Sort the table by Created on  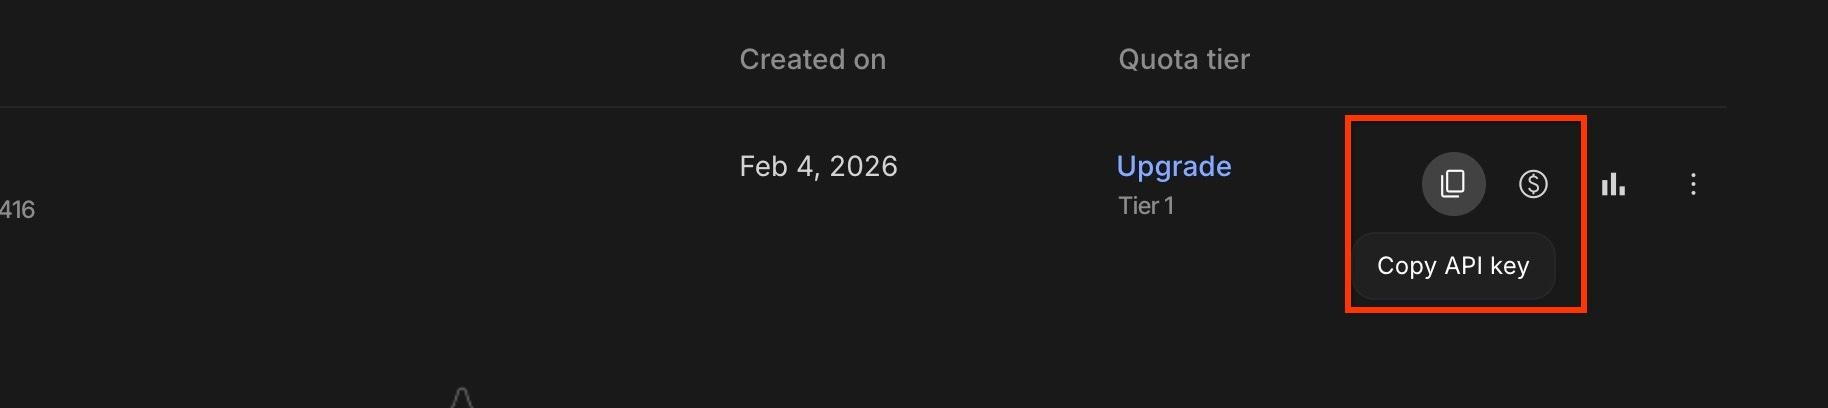click(x=812, y=60)
